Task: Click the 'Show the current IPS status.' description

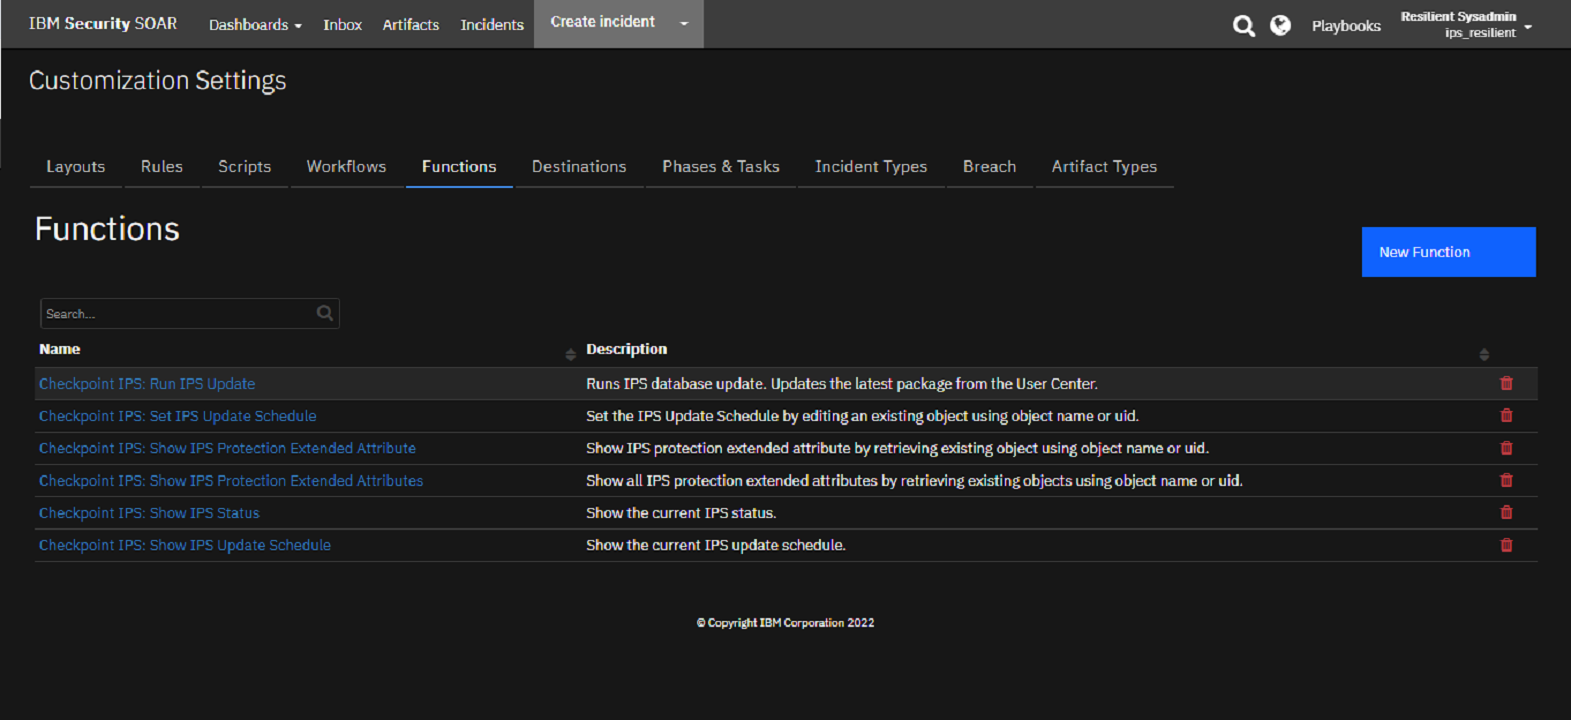Action: 681,513
